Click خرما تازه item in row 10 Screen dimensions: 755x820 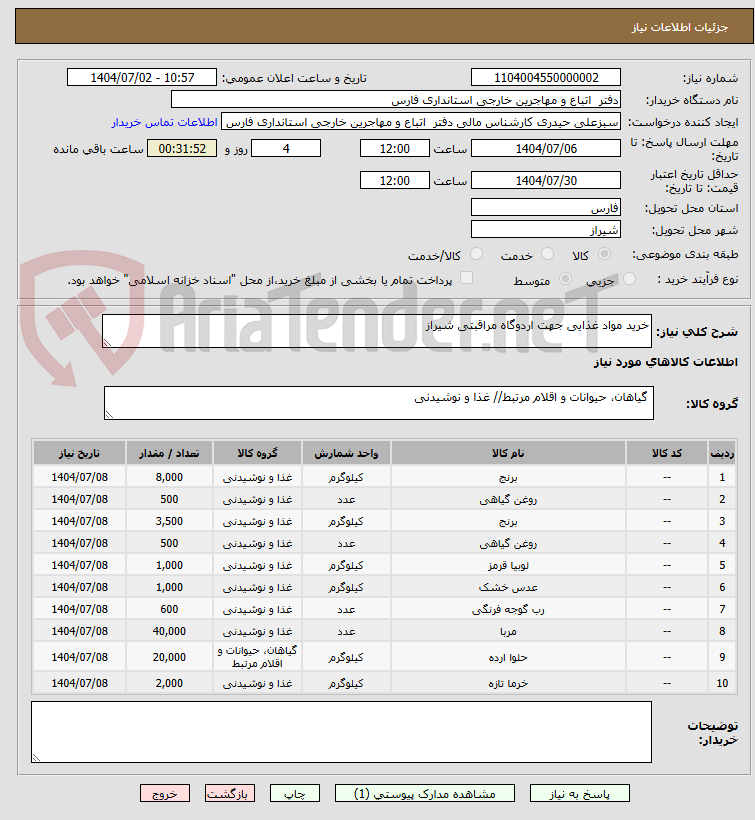coord(508,683)
